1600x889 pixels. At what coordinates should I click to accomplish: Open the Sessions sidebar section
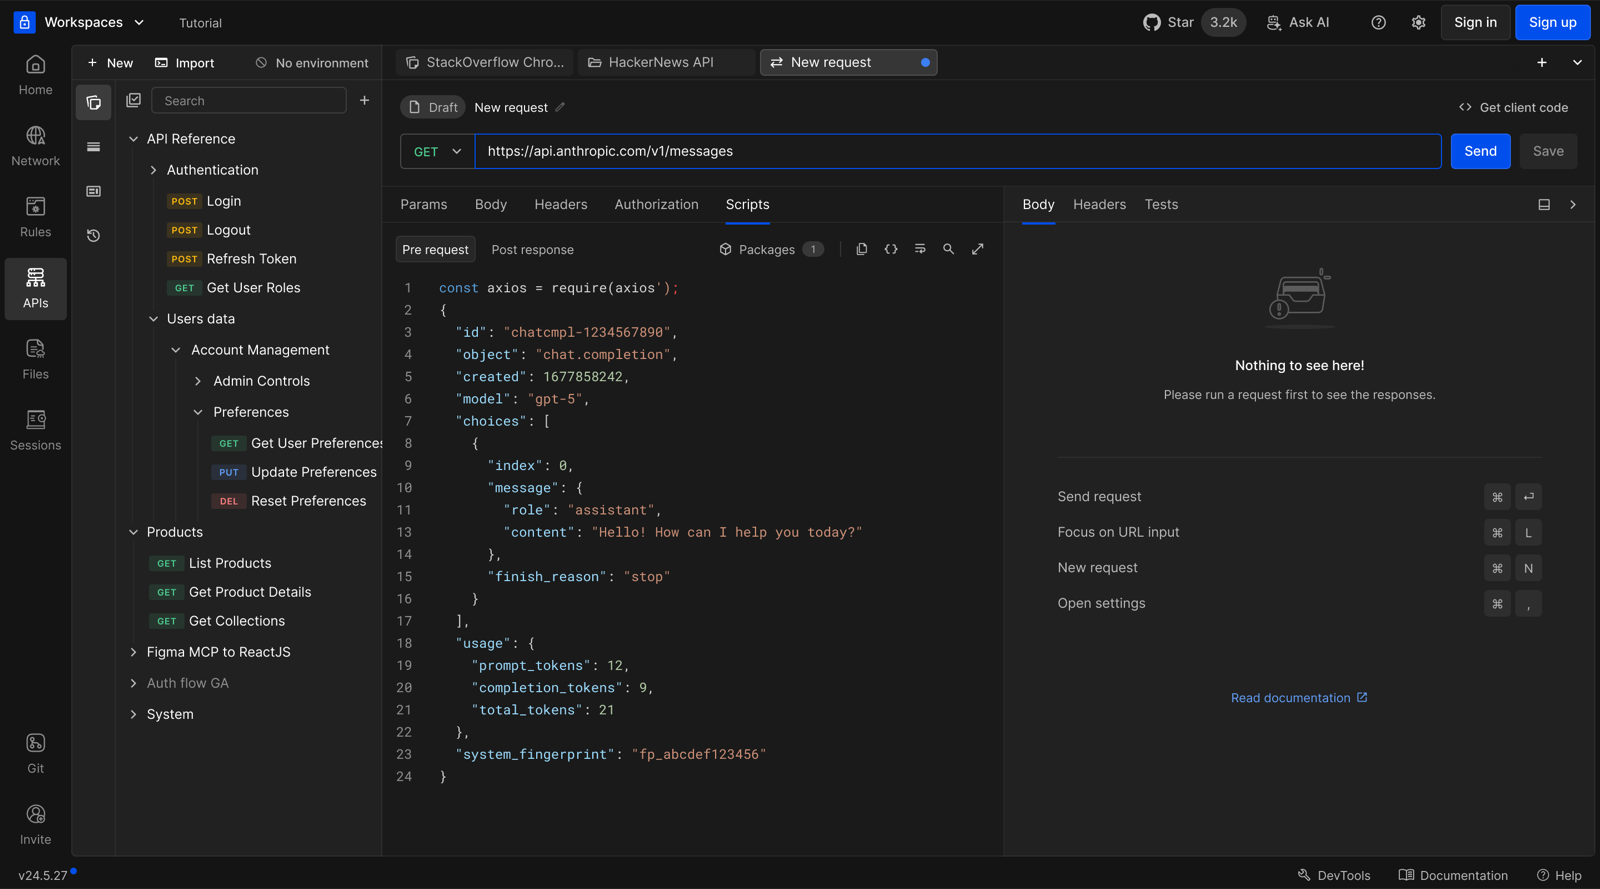35,431
